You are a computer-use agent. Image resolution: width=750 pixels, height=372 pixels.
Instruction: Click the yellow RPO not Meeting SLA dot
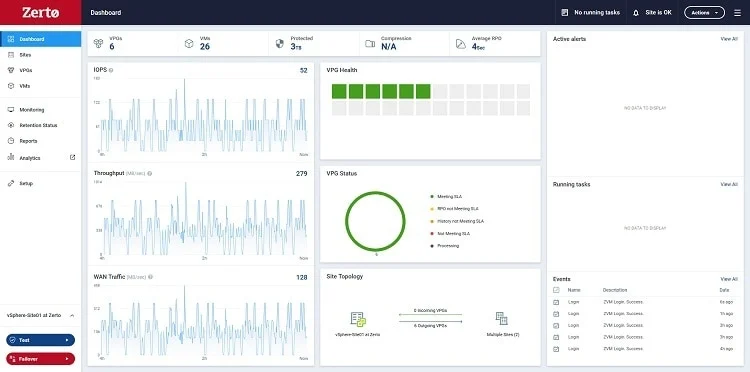coord(432,209)
